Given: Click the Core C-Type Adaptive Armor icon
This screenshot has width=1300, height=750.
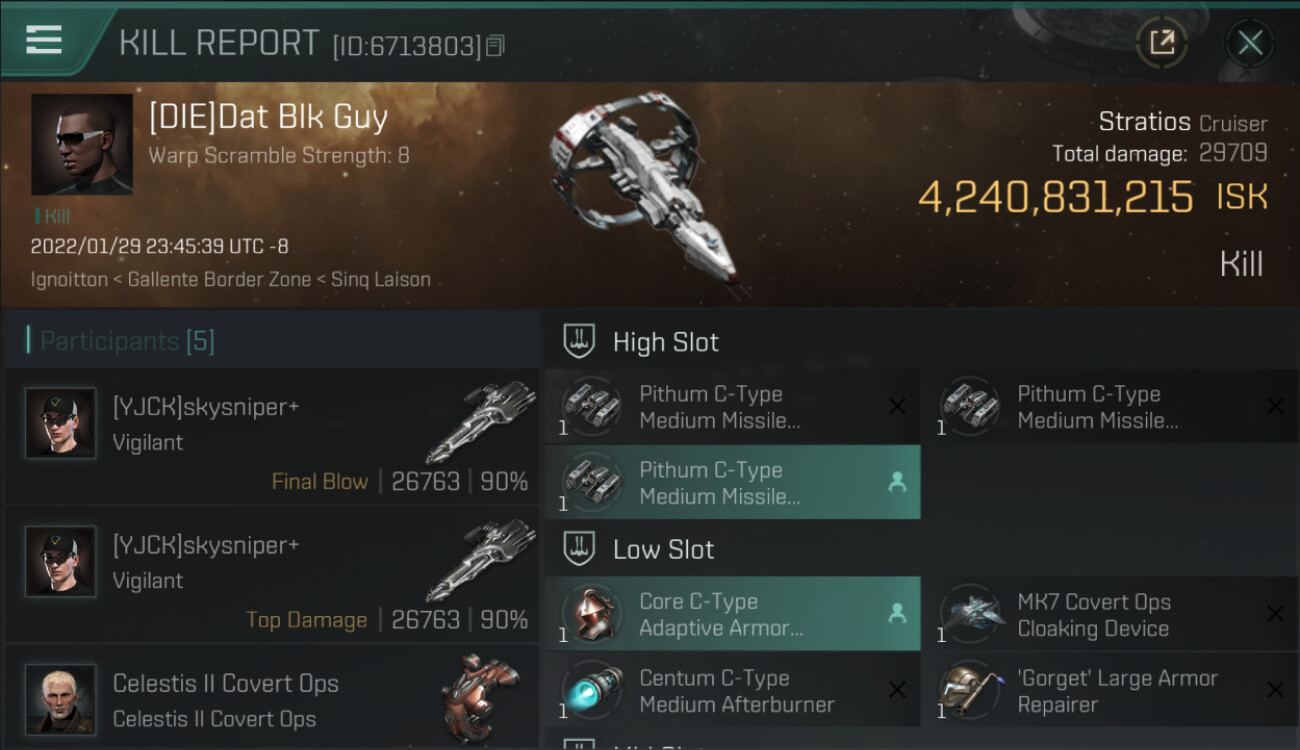Looking at the screenshot, I should click(x=592, y=614).
